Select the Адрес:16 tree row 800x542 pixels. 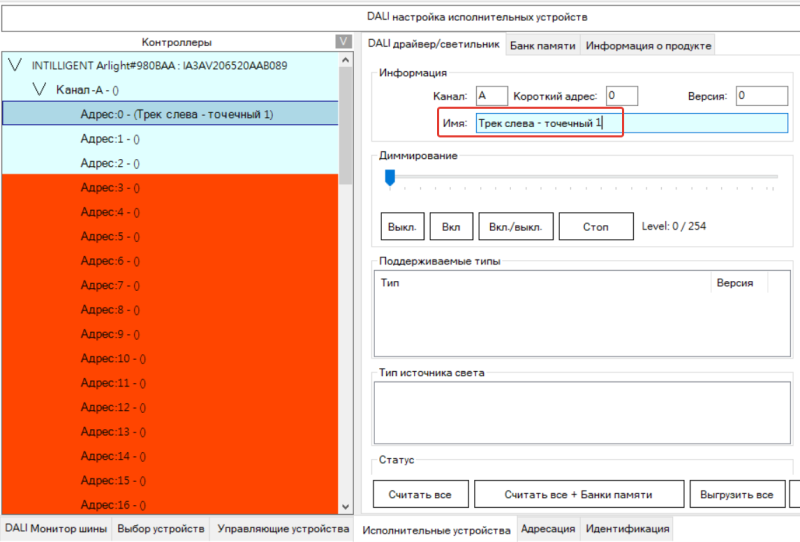tap(170, 504)
